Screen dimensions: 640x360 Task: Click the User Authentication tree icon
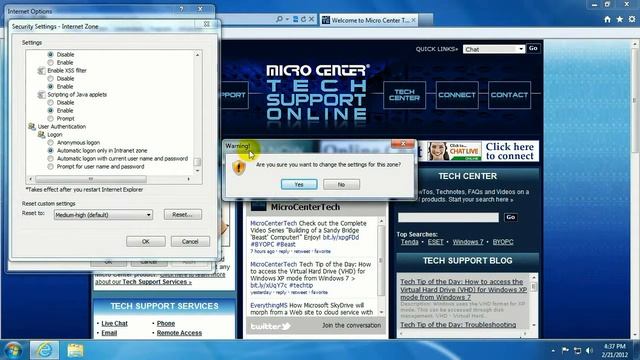[x=31, y=127]
